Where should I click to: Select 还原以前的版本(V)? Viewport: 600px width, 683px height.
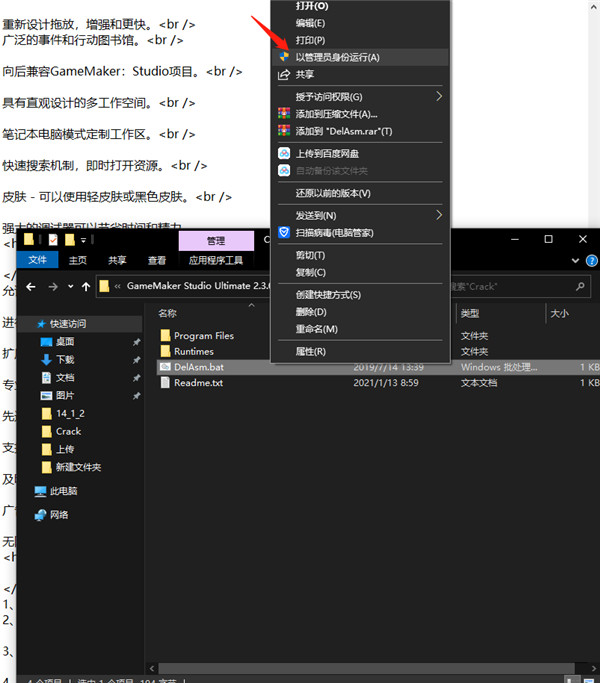(360, 193)
